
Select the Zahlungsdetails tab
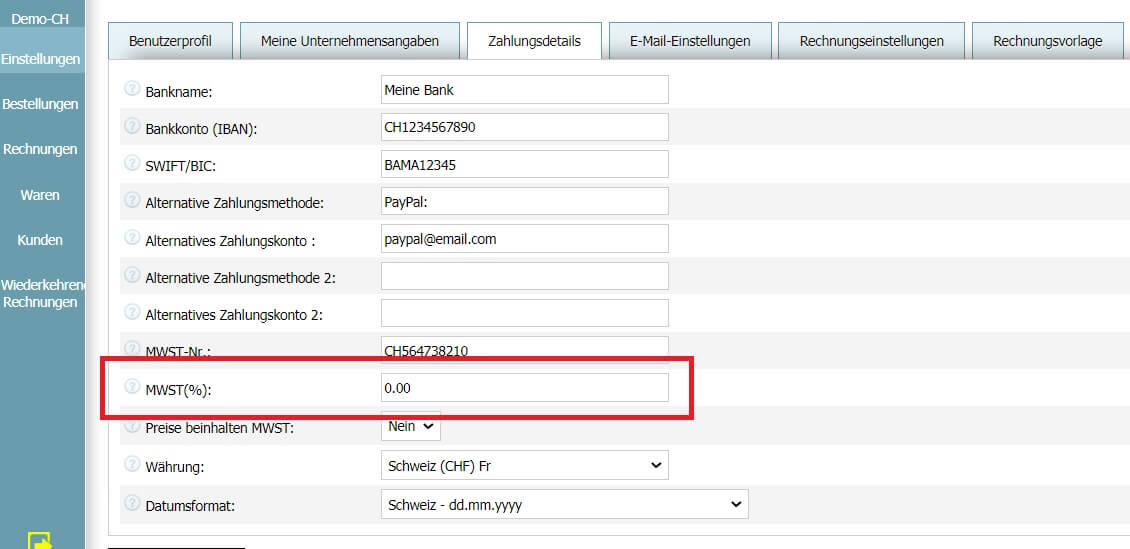[535, 41]
